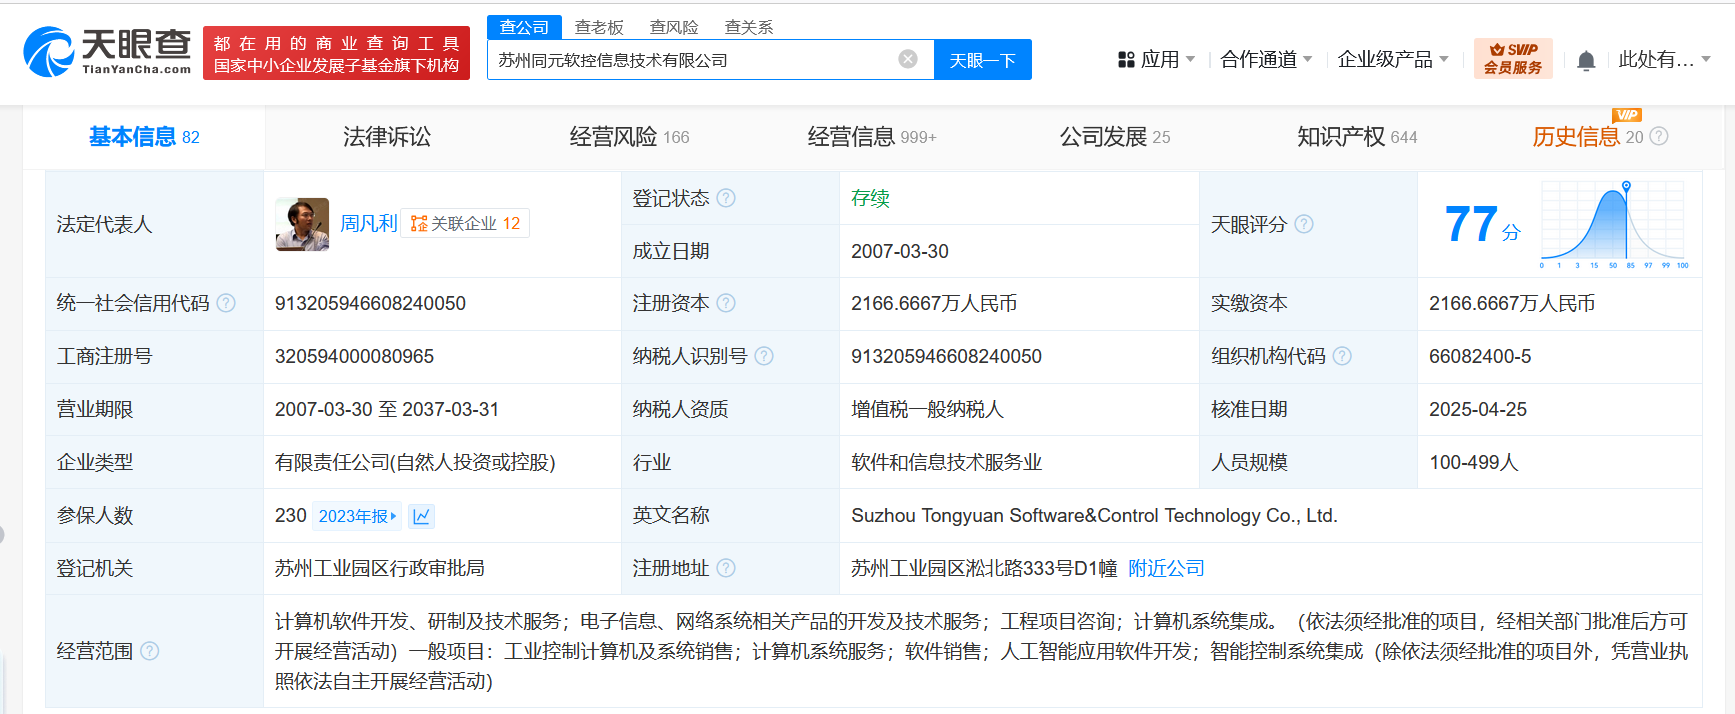Click help icon next to 登记状态
Image resolution: width=1735 pixels, height=714 pixels.
[x=726, y=198]
